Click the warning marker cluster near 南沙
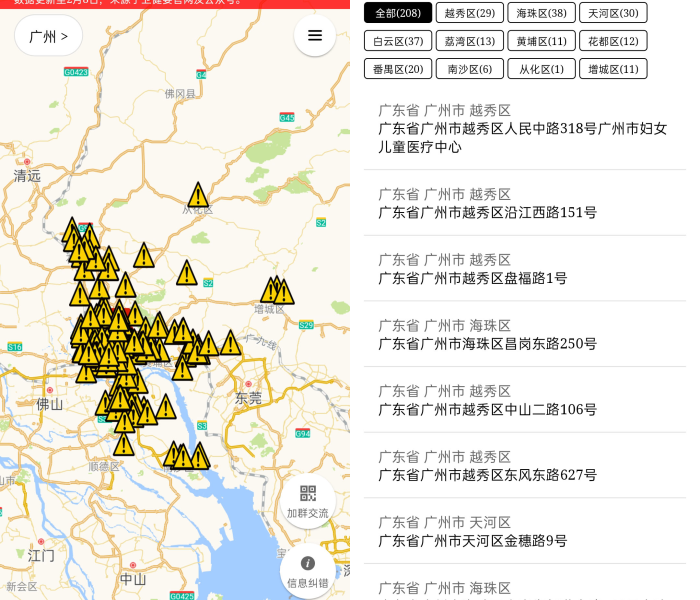The height and width of the screenshot is (600, 700). [x=186, y=456]
